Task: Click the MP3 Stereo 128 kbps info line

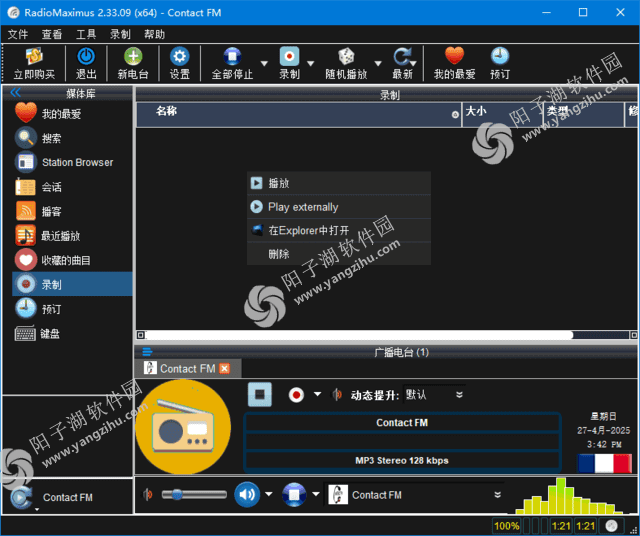Action: coord(402,460)
